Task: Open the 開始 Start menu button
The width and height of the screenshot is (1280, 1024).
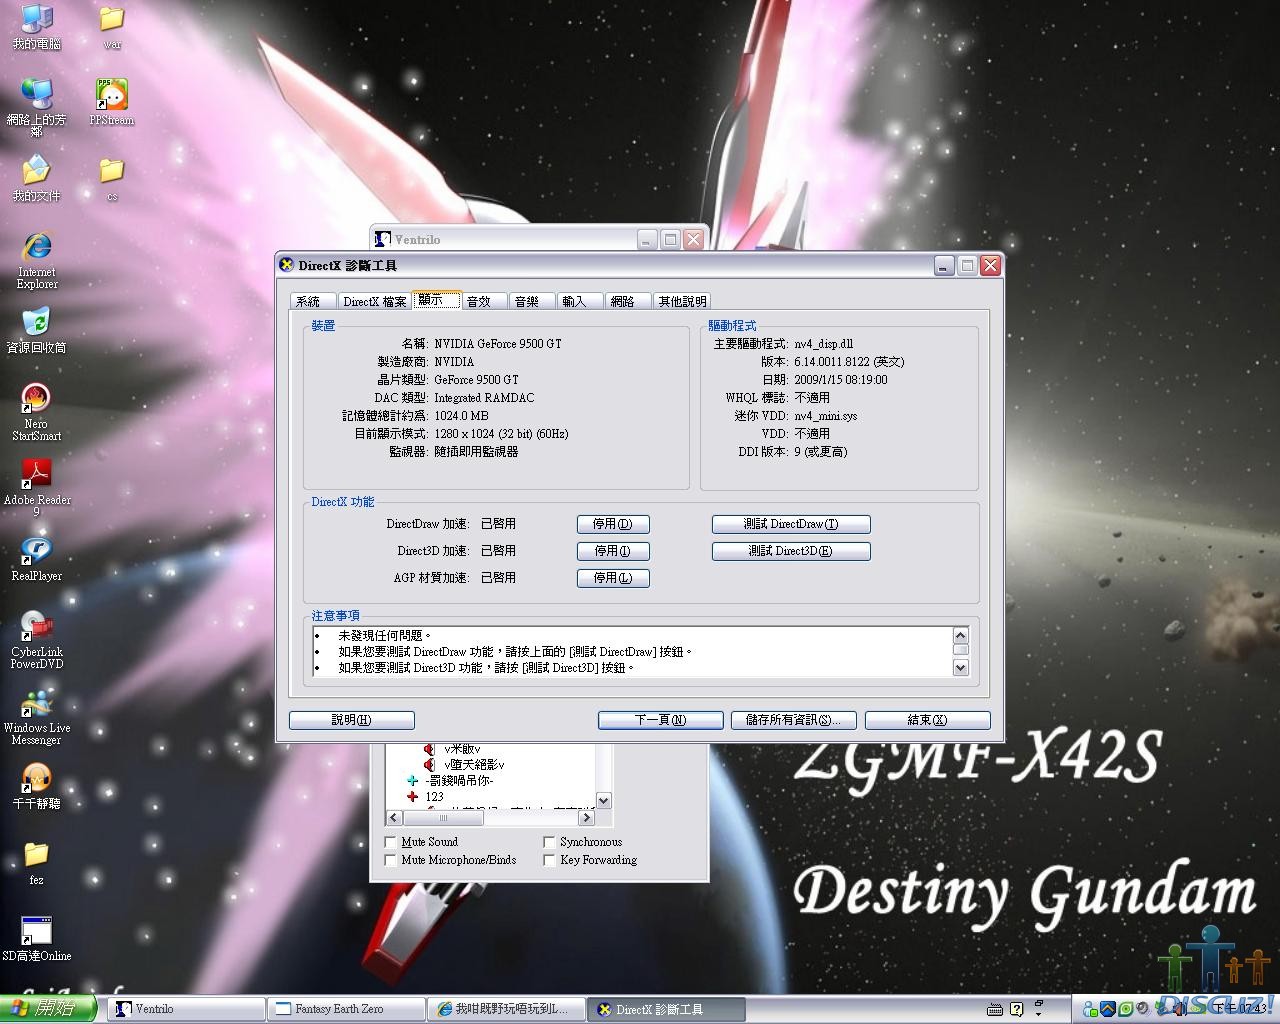Action: 46,1009
